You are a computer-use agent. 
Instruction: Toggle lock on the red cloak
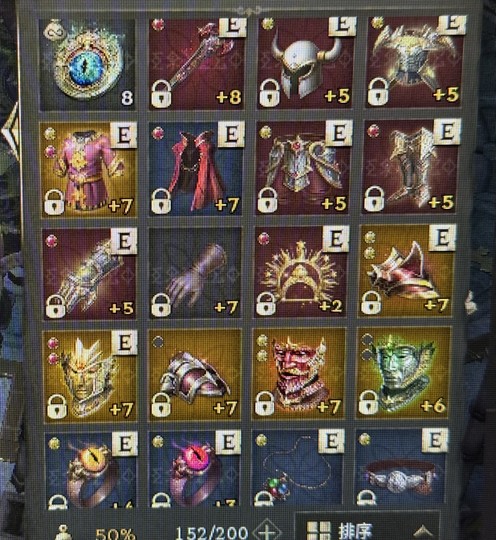coord(161,201)
